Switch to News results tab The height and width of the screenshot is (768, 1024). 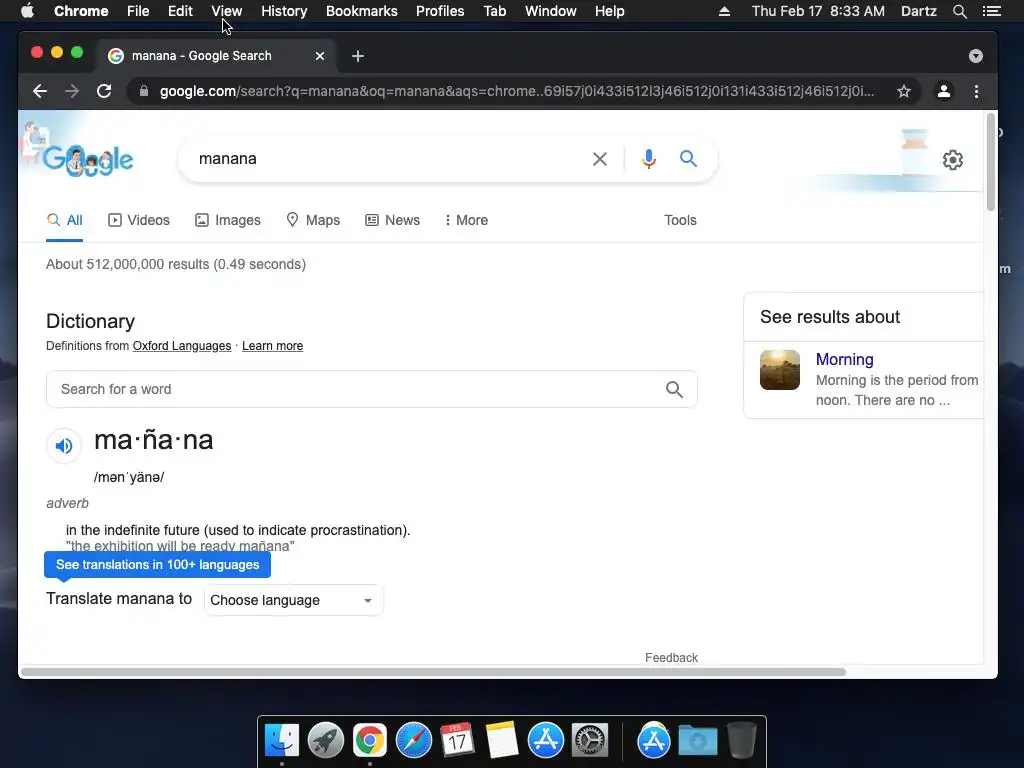pos(392,221)
